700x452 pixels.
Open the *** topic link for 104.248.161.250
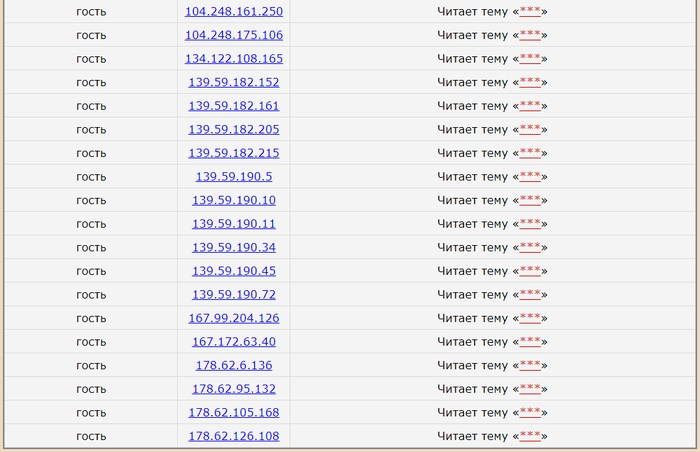coord(530,12)
